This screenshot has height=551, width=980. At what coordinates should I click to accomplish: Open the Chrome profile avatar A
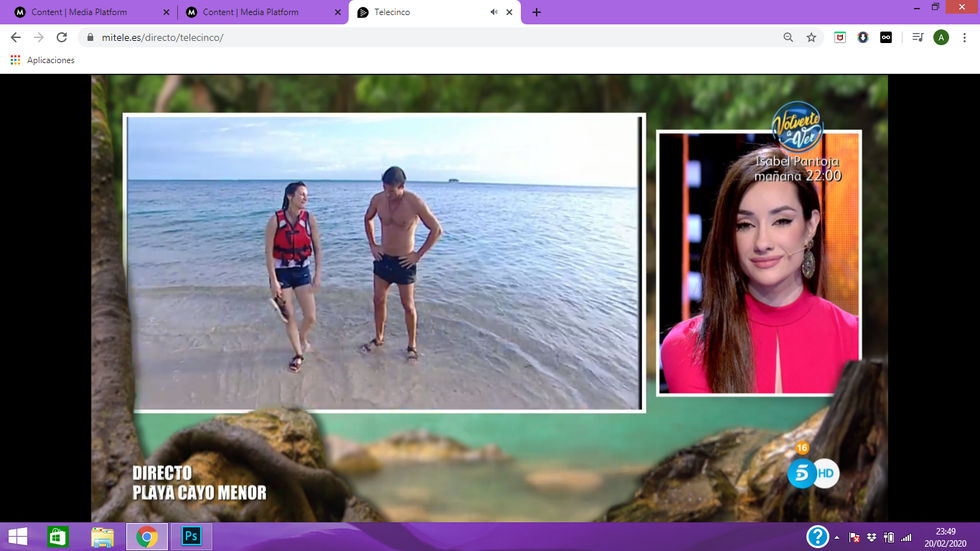pos(941,37)
